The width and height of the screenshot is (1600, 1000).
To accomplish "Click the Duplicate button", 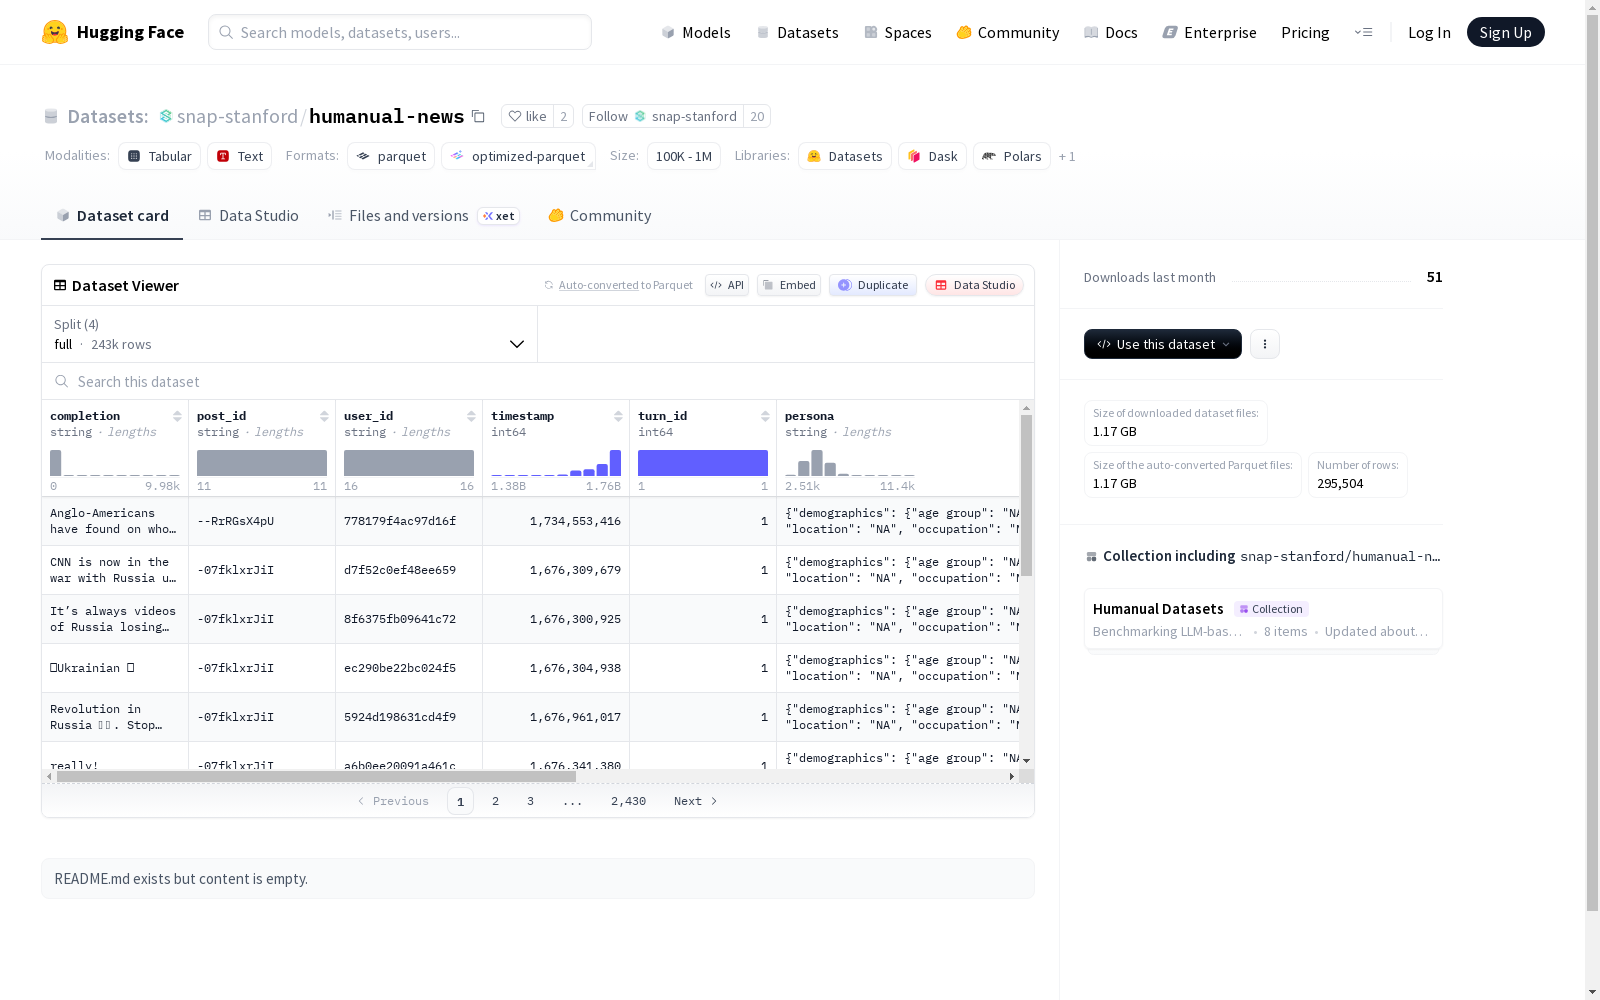I will click(x=873, y=285).
